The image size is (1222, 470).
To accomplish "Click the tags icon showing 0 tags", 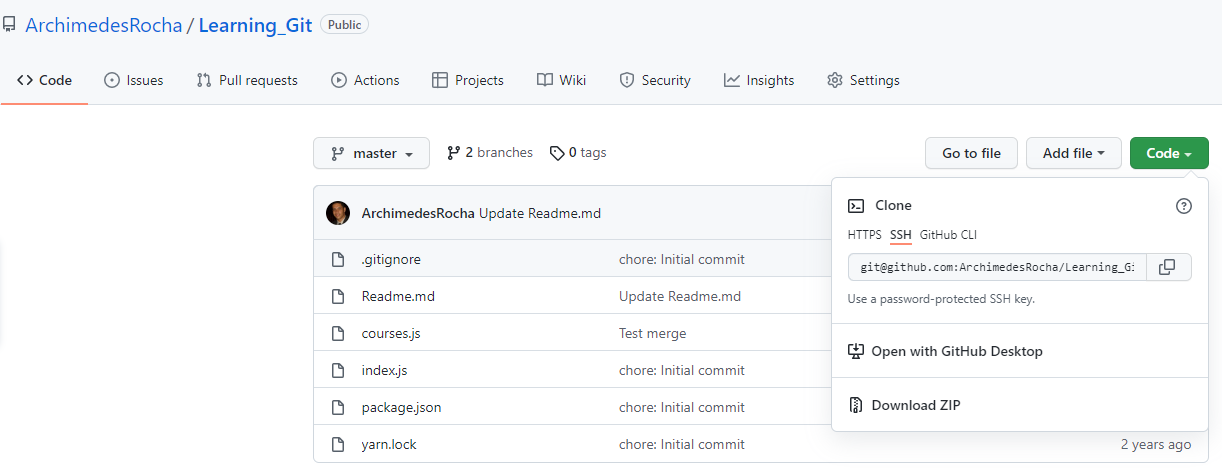I will pyautogui.click(x=556, y=153).
